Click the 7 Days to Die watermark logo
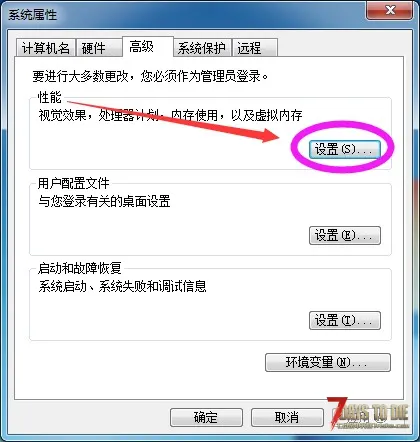This screenshot has width=420, height=442. (x=368, y=413)
